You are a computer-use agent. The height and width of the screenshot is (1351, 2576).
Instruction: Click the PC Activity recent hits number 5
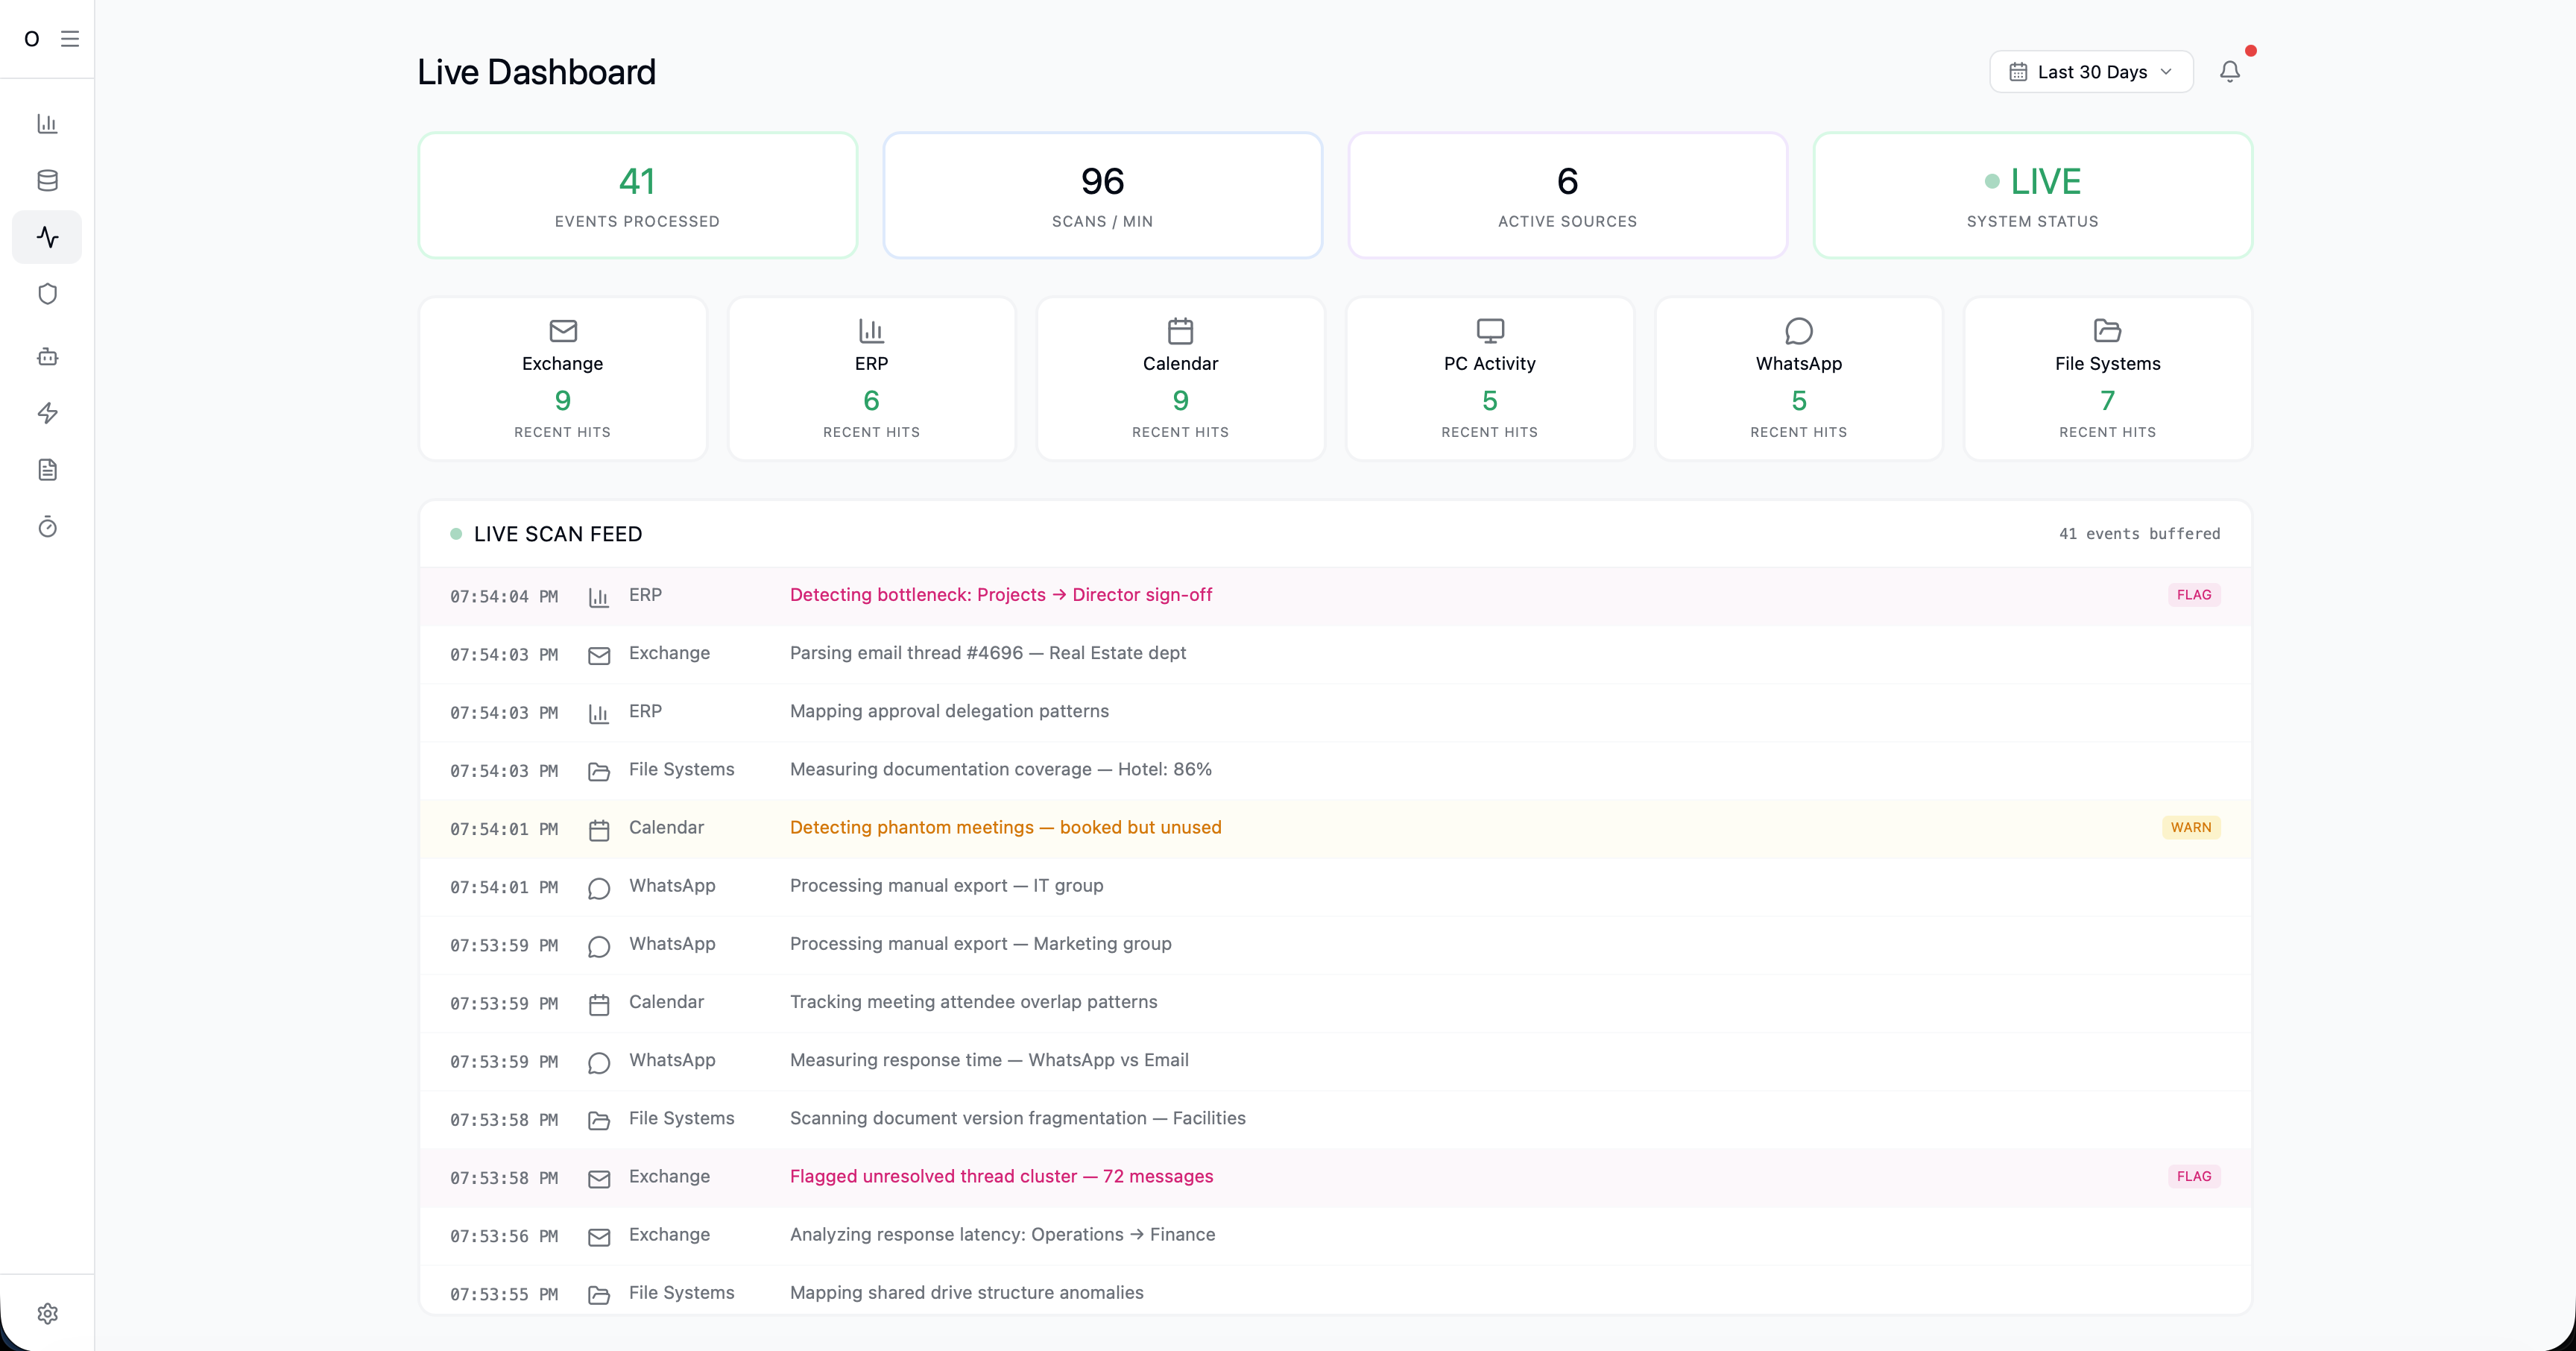tap(1490, 400)
